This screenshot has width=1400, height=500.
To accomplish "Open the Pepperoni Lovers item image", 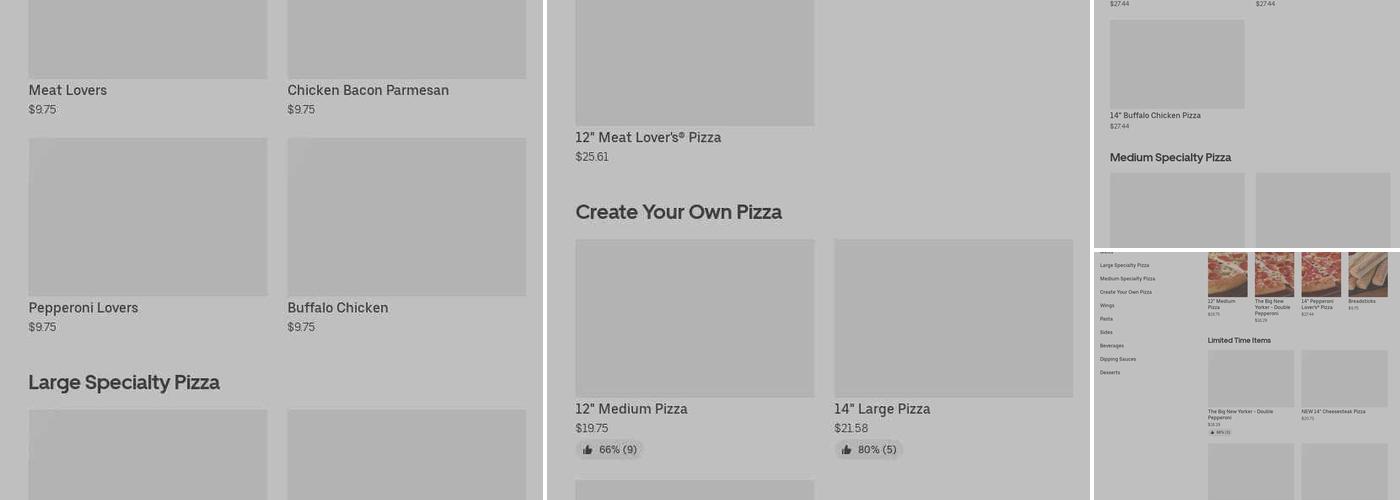I will (x=148, y=217).
